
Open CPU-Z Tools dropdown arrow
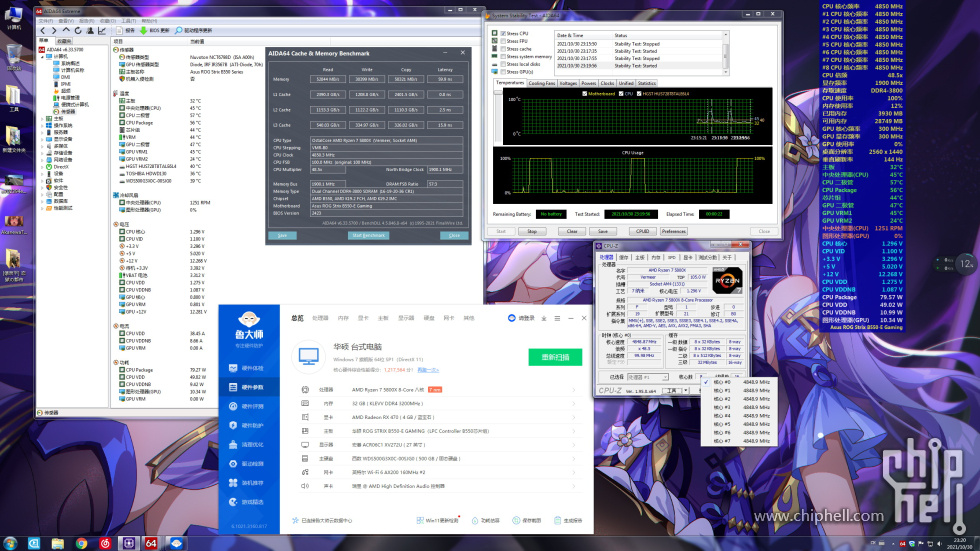[x=686, y=390]
